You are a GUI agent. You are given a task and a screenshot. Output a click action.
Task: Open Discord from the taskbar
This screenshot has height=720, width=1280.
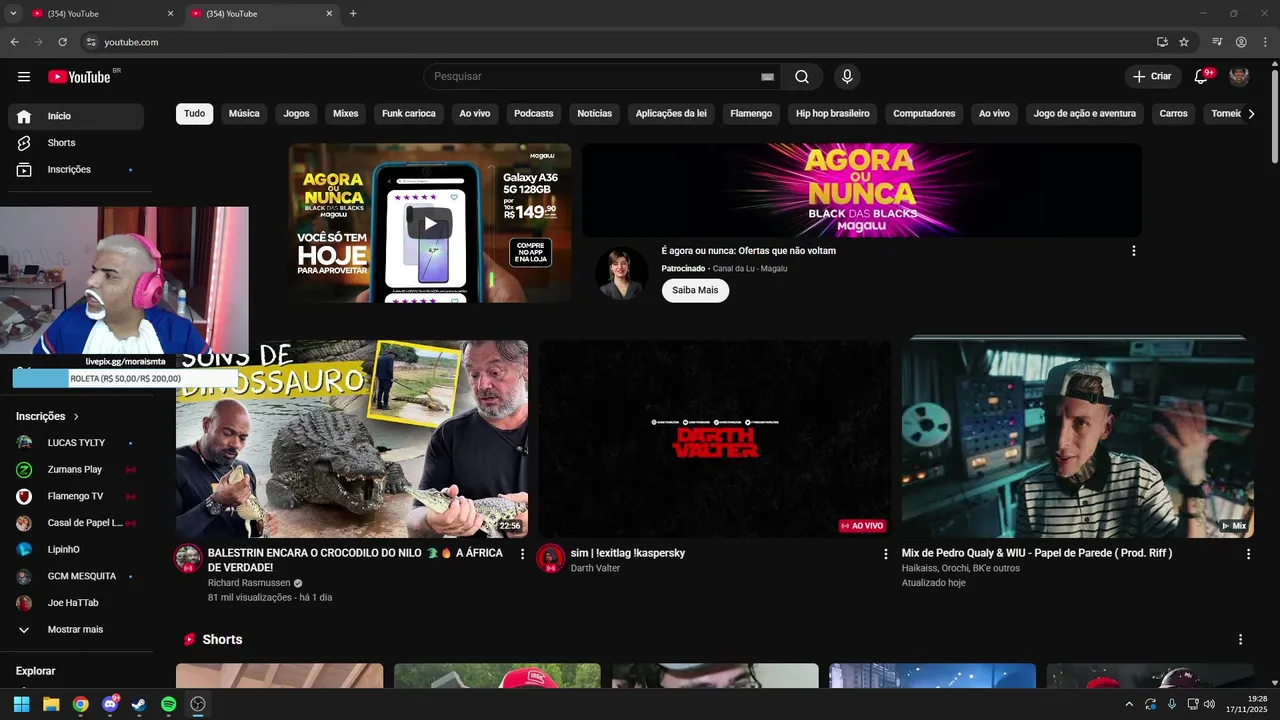[110, 704]
